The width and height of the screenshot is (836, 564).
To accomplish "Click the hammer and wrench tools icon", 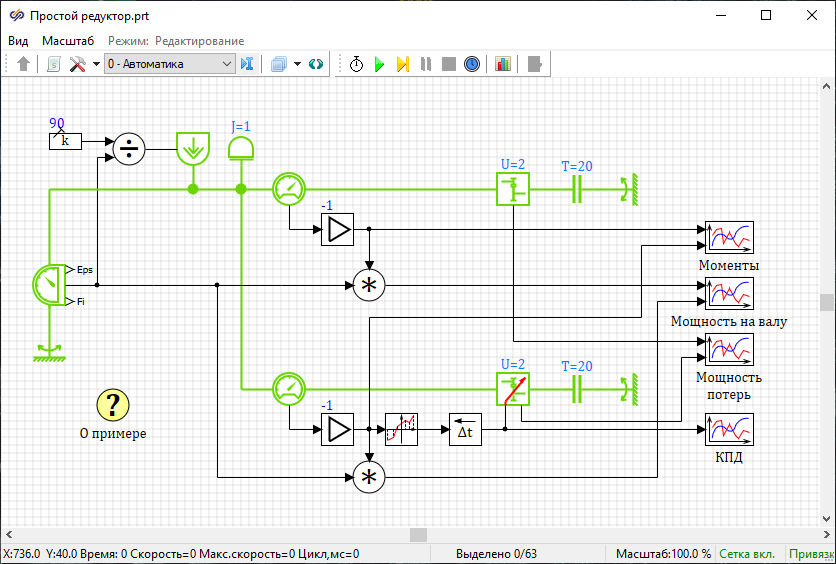I will coord(77,64).
